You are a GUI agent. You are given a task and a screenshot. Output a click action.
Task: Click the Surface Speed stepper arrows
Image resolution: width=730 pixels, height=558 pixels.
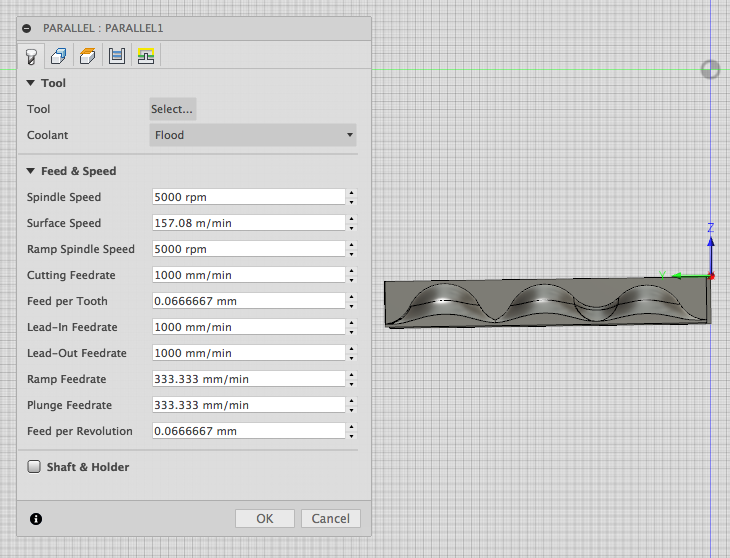click(351, 223)
